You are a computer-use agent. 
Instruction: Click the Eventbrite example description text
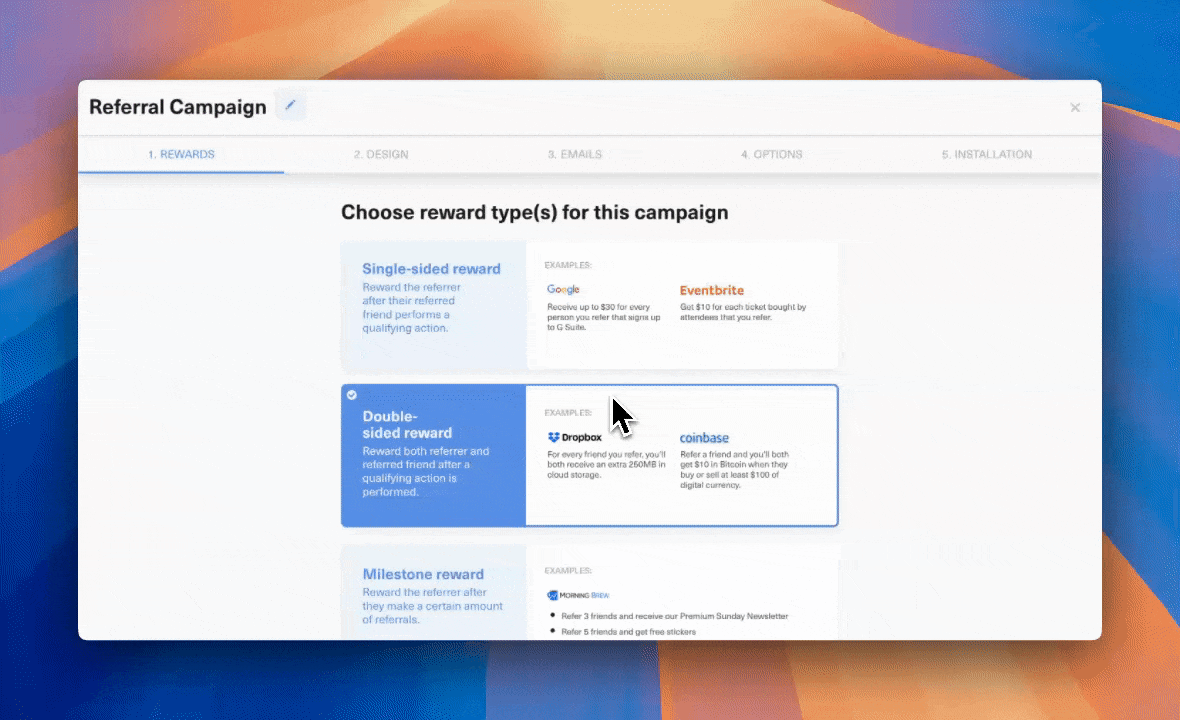[743, 312]
